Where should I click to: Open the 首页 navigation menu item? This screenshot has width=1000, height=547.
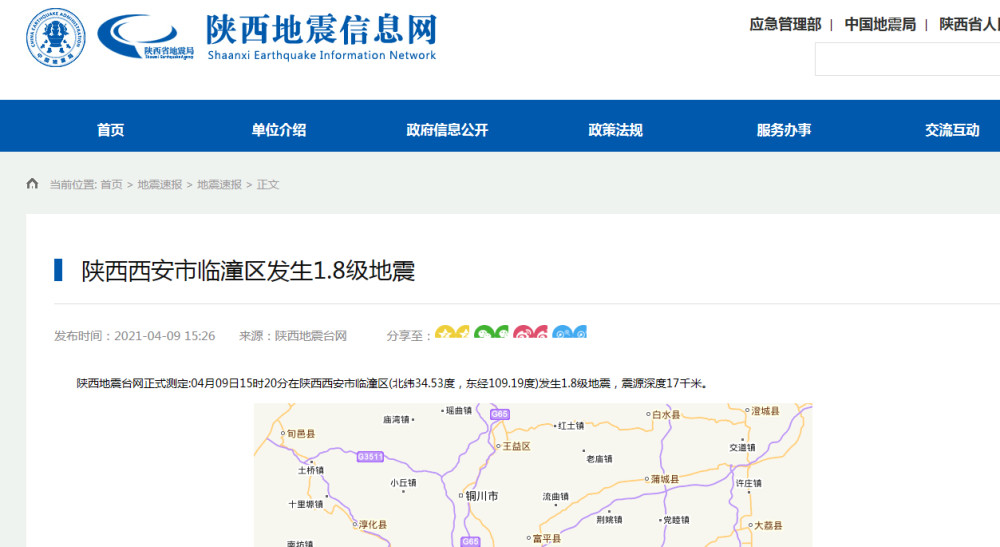[110, 130]
